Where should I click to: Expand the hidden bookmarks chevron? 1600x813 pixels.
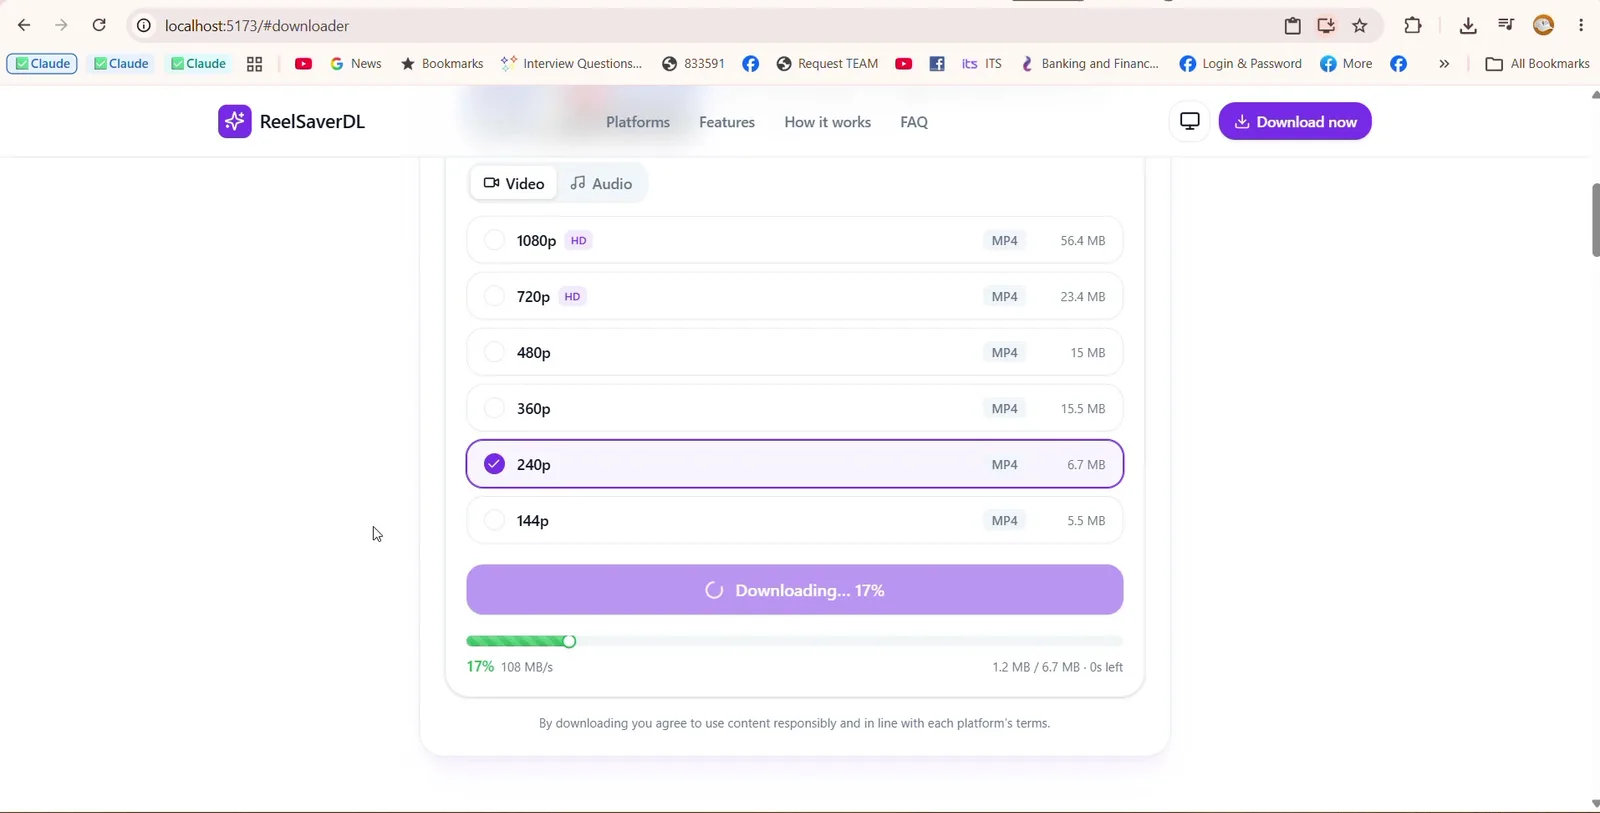click(1444, 64)
